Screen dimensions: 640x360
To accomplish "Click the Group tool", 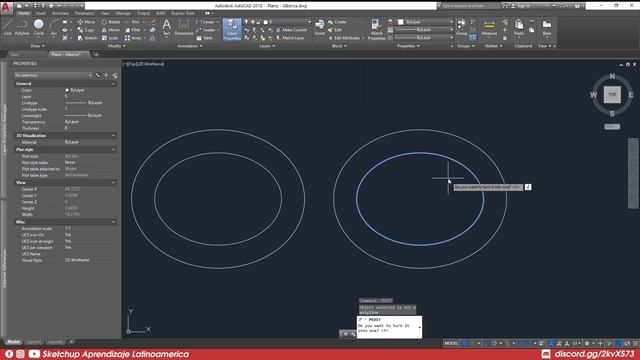I will point(461,27).
